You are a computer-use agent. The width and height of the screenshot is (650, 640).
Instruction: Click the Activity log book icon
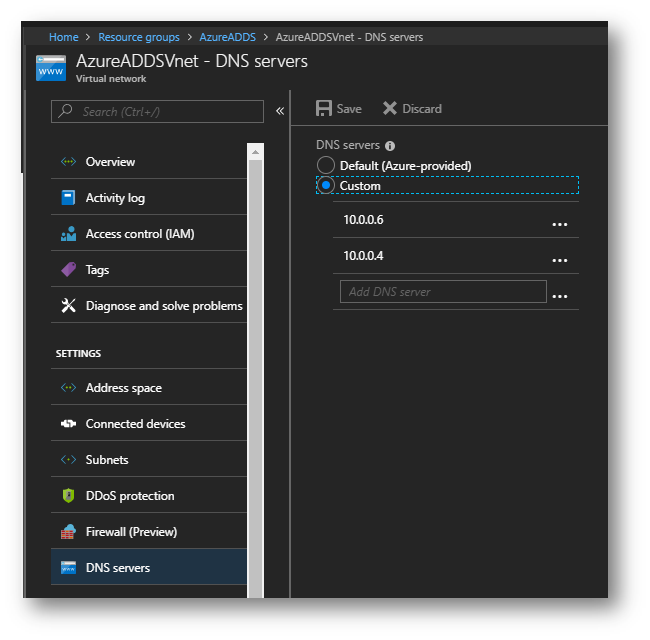[68, 198]
